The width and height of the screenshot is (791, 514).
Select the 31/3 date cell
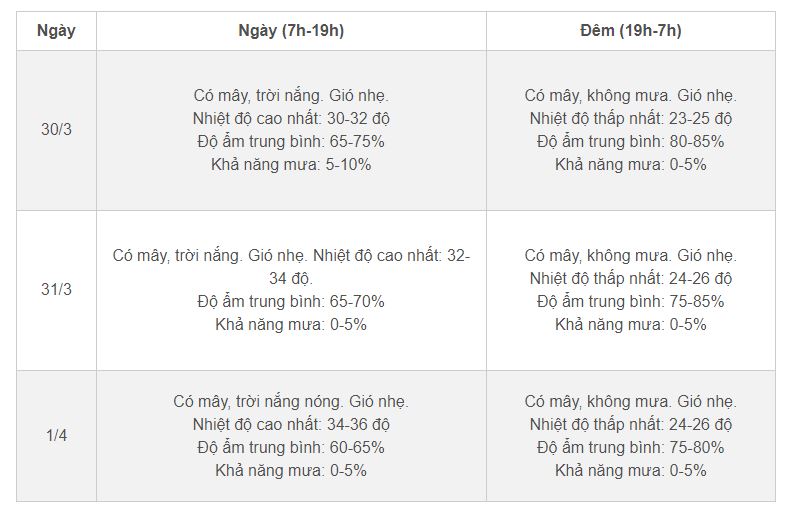tap(56, 289)
